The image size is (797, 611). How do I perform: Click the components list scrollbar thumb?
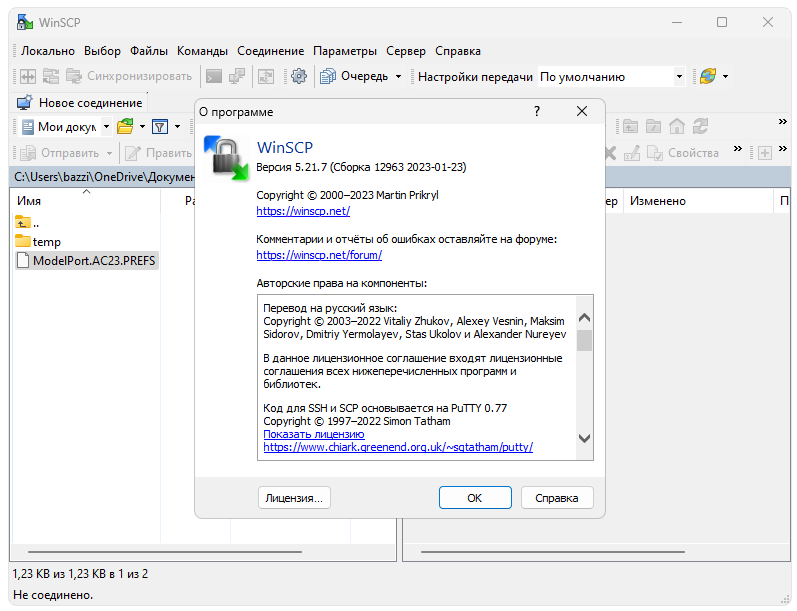pos(585,340)
